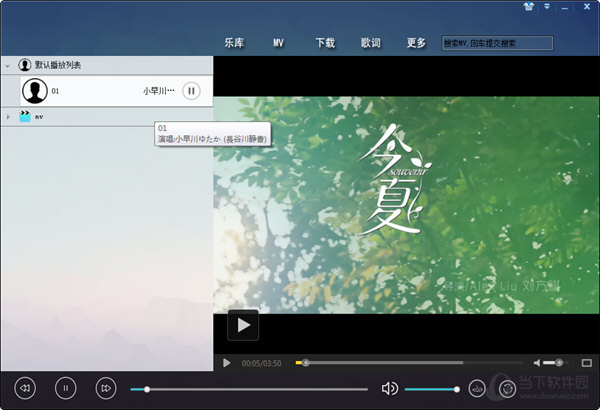Seek on the video progress bar
Screen dimensions: 600x410
tap(409, 363)
